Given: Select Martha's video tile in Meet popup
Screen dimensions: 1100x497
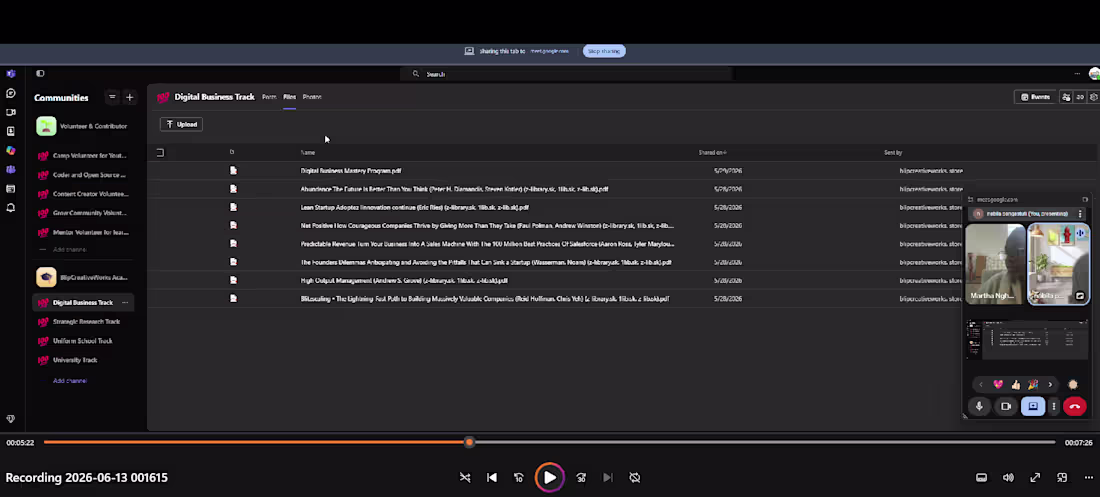Looking at the screenshot, I should coord(995,264).
